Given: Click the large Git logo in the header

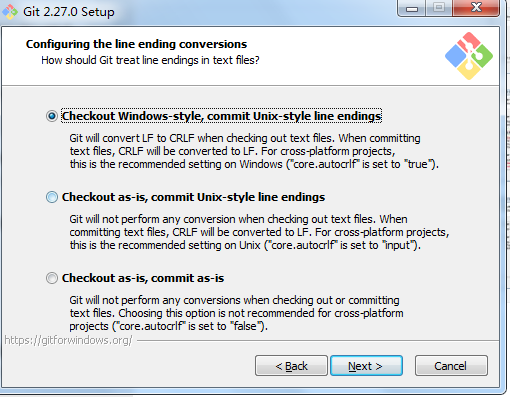Looking at the screenshot, I should (469, 56).
